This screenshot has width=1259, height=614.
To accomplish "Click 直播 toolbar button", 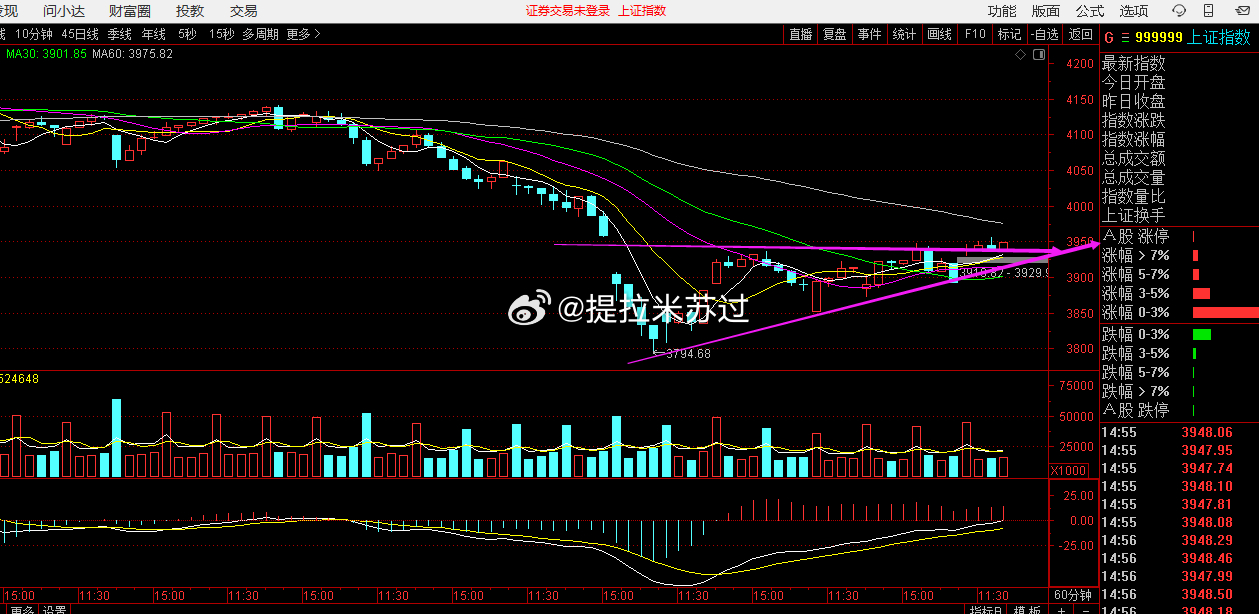I will click(x=800, y=34).
